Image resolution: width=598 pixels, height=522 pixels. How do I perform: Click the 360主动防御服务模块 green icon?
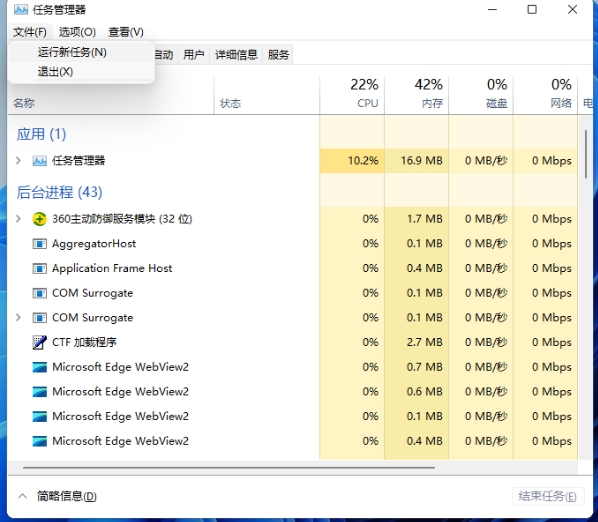(39, 219)
